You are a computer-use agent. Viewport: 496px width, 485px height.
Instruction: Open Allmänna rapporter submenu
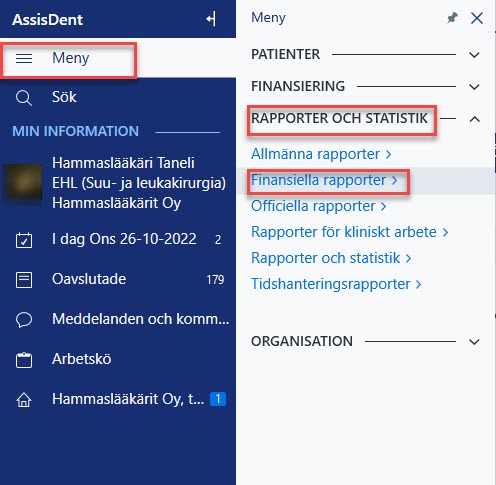click(x=321, y=154)
